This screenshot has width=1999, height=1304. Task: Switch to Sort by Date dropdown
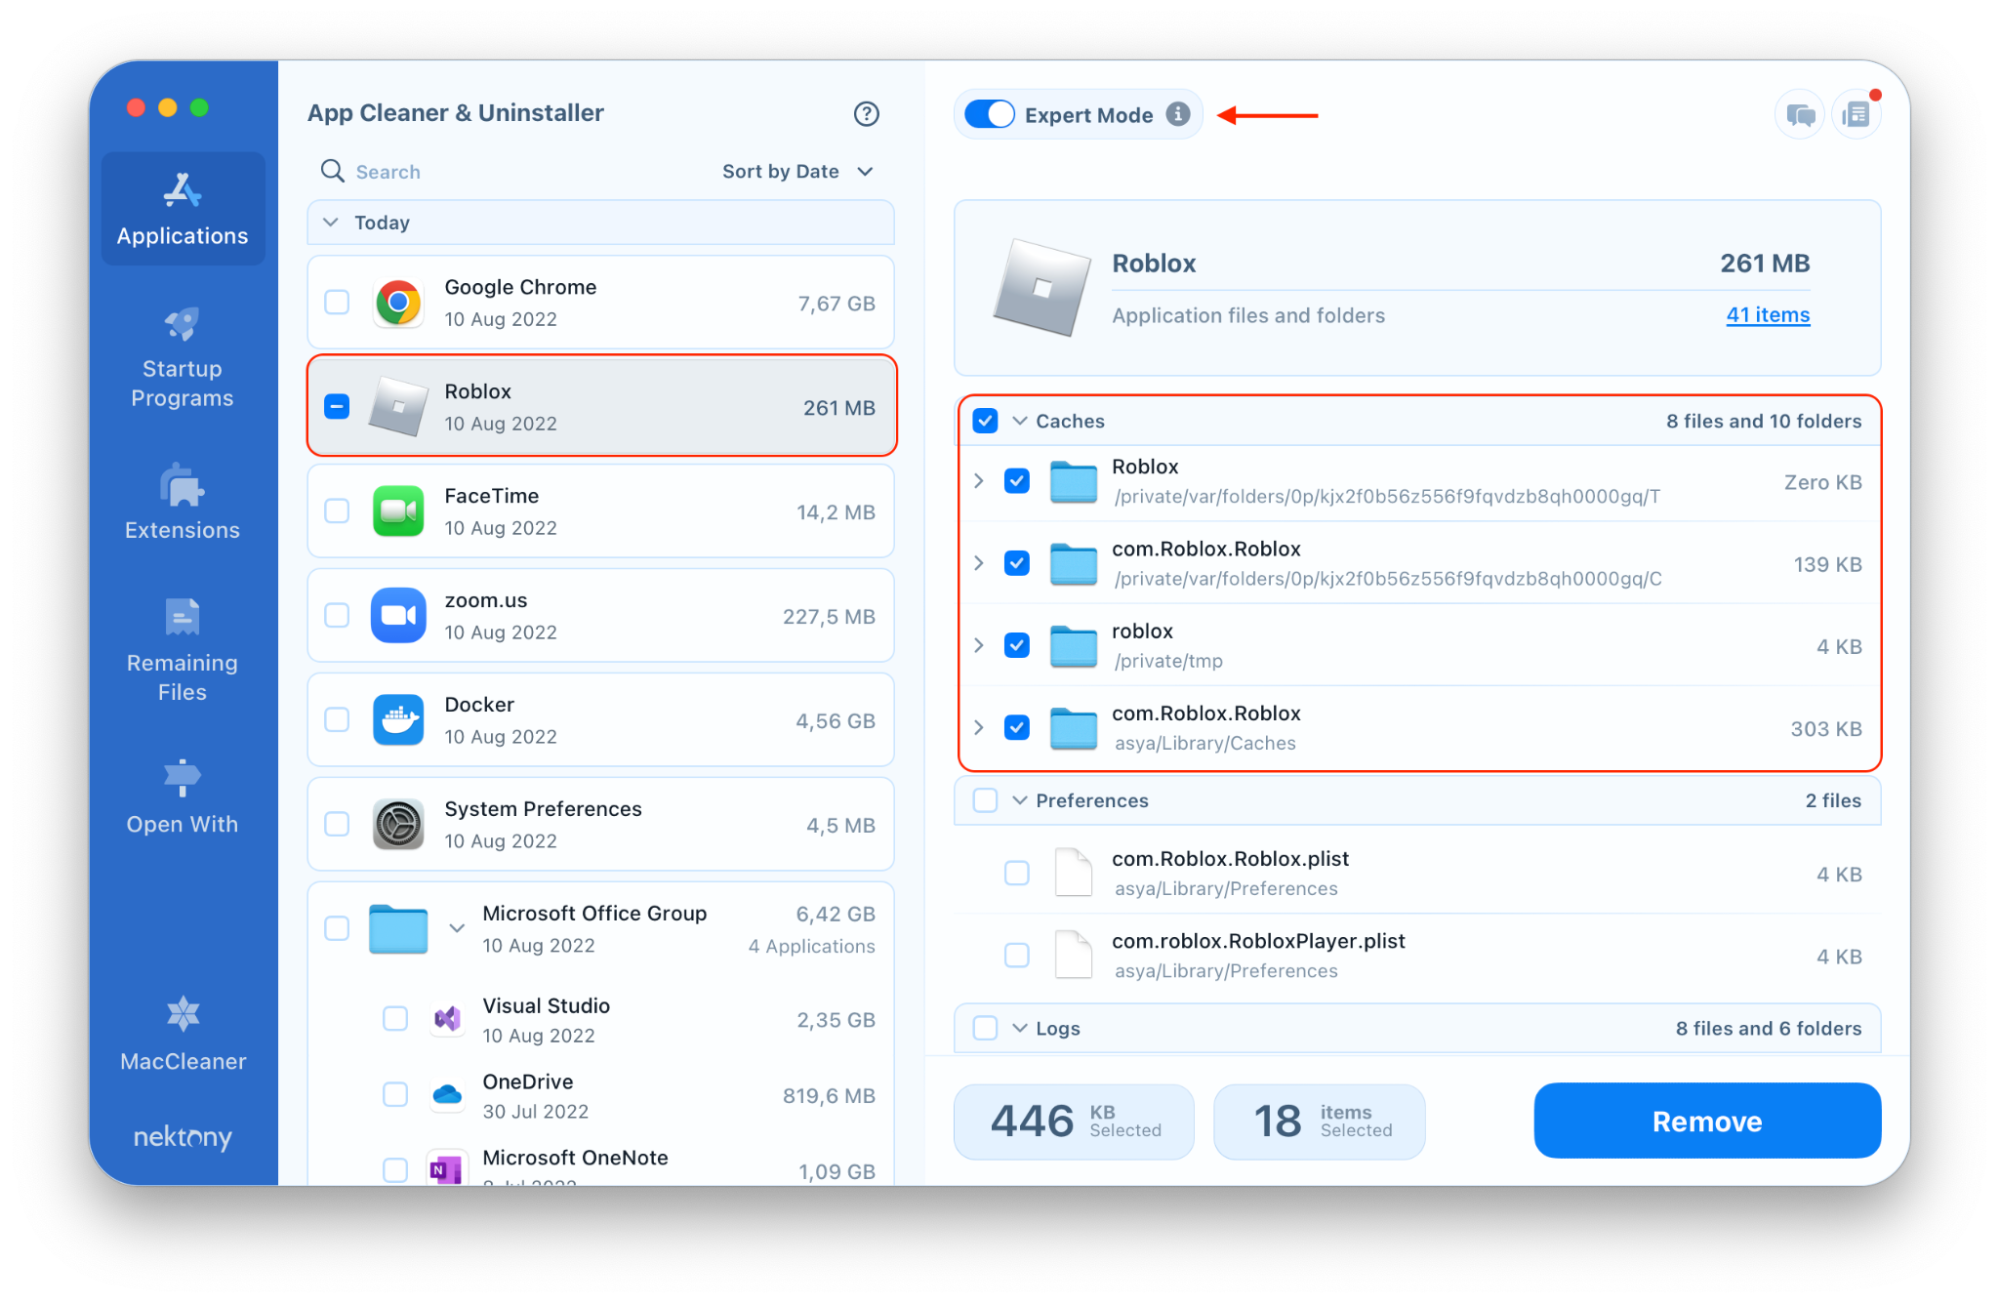(x=797, y=169)
